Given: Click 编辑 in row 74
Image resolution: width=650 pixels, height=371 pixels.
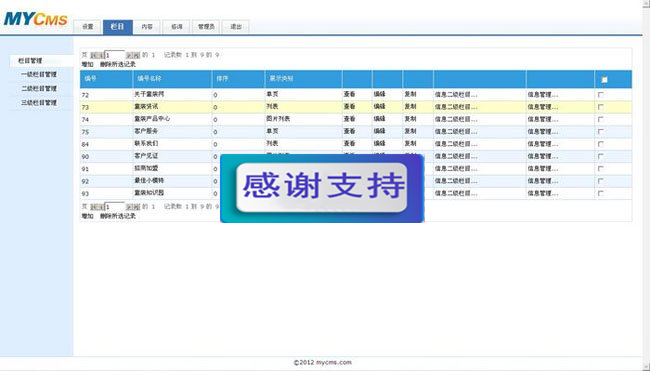Looking at the screenshot, I should (379, 119).
